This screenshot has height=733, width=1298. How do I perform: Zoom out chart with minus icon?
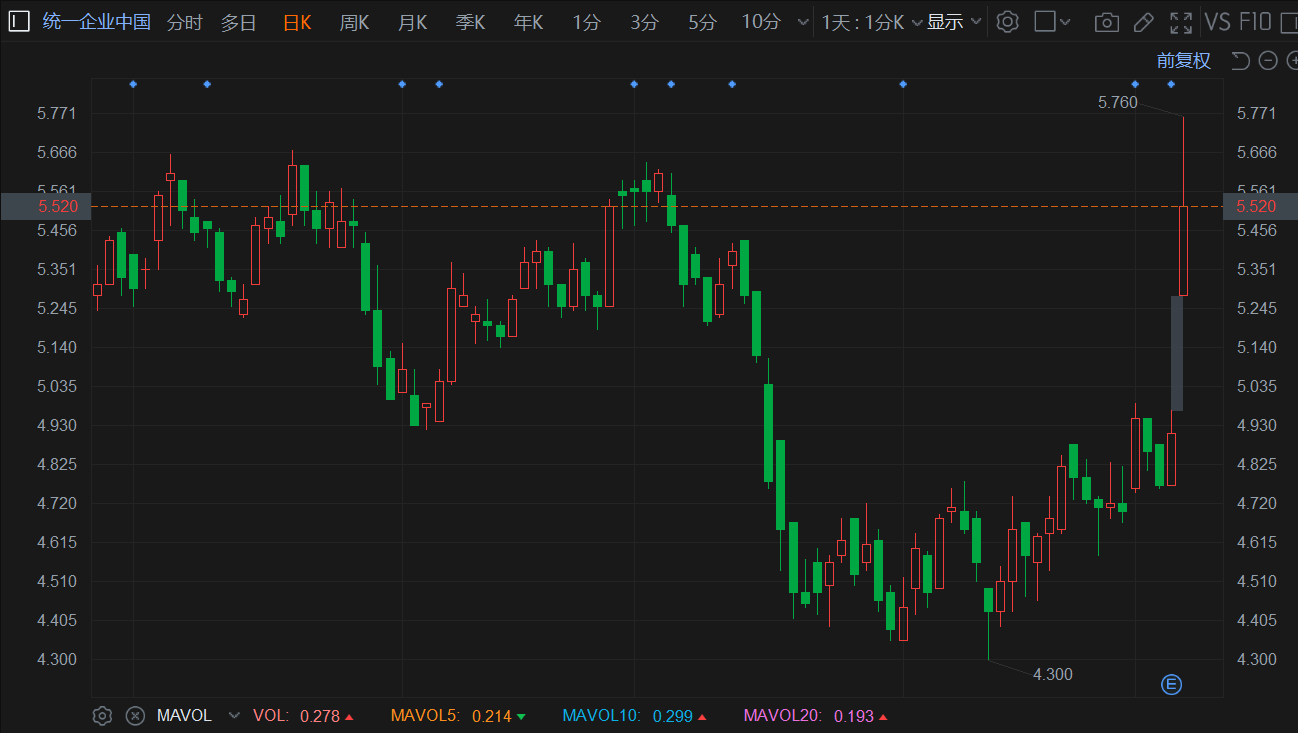pos(1268,61)
